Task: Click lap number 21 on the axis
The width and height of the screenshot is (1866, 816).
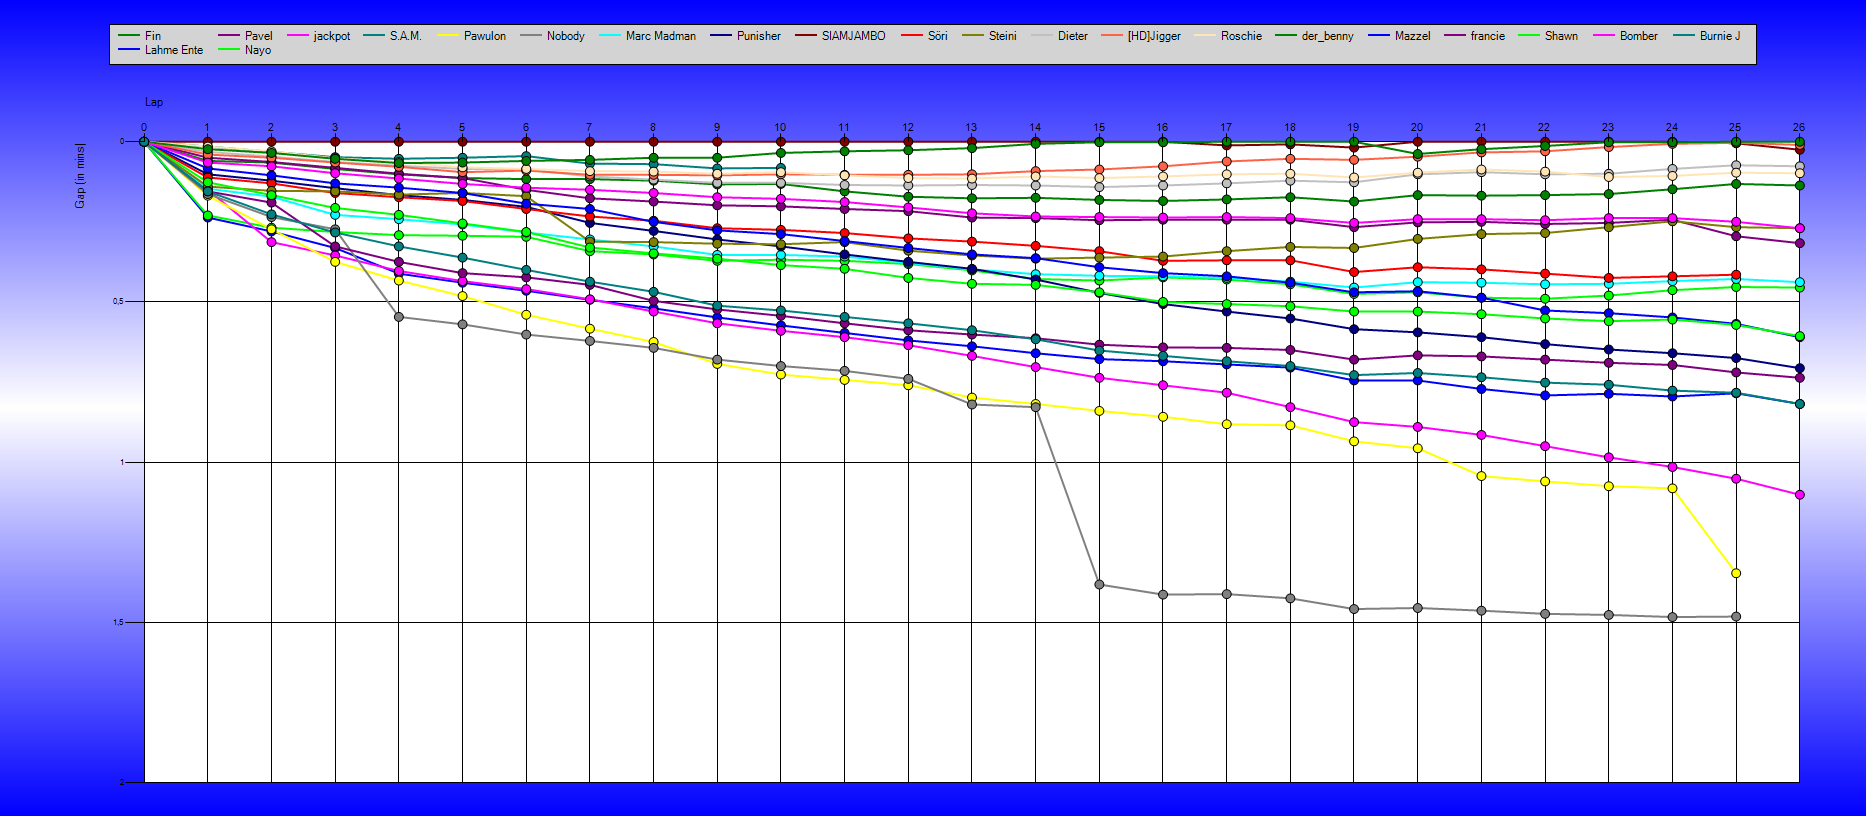Action: tap(1481, 128)
